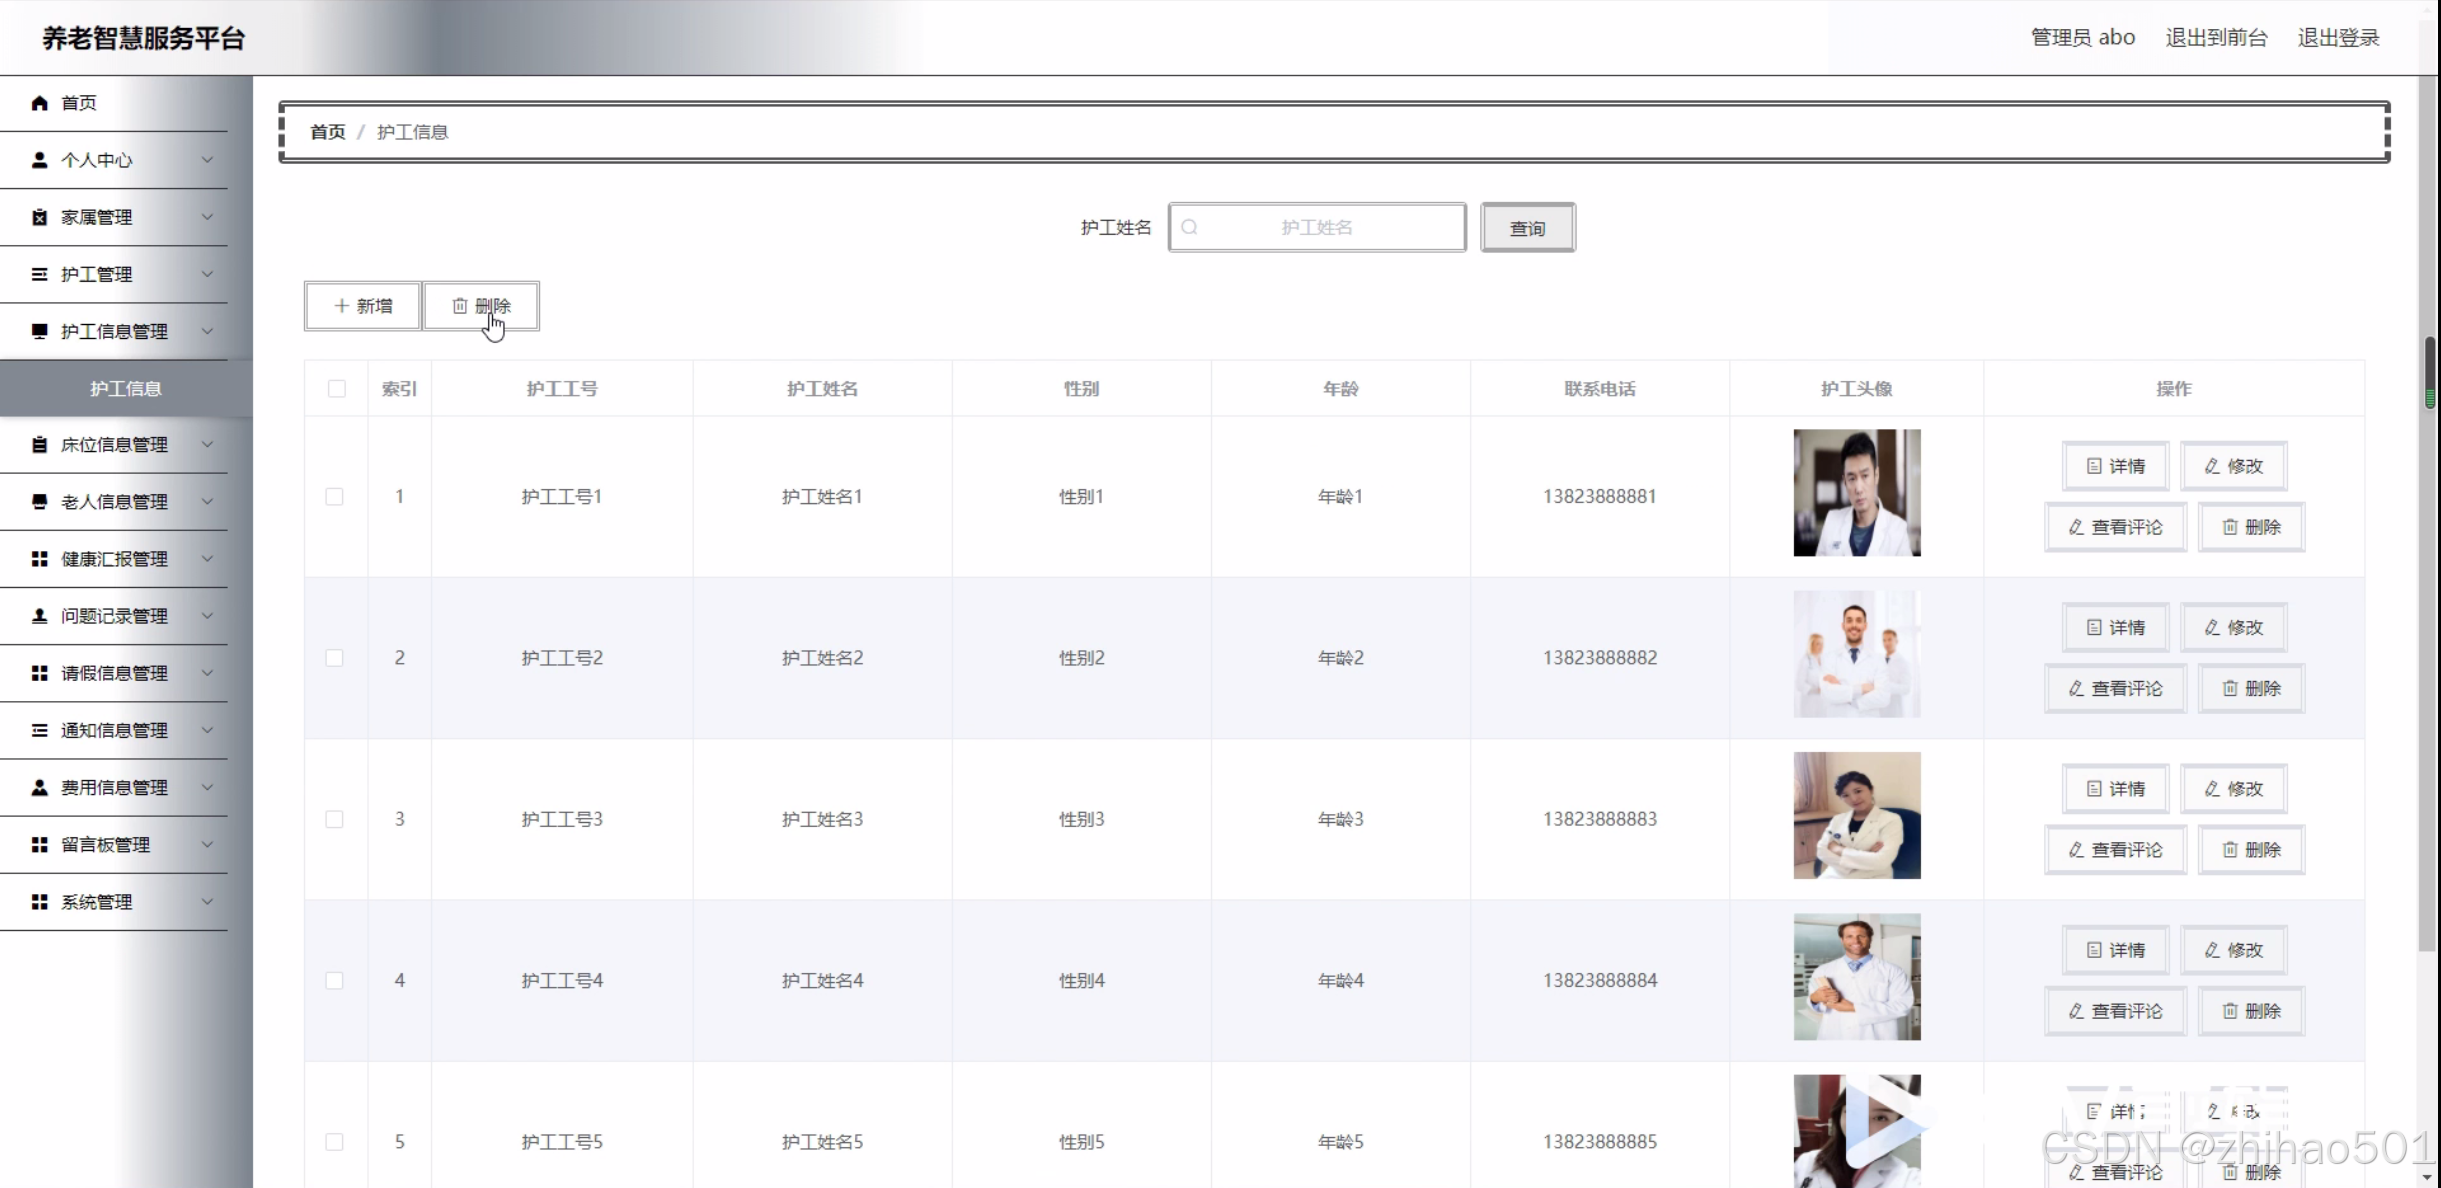Open the 费用信息管理 menu entry
2441x1188 pixels.
pos(114,788)
